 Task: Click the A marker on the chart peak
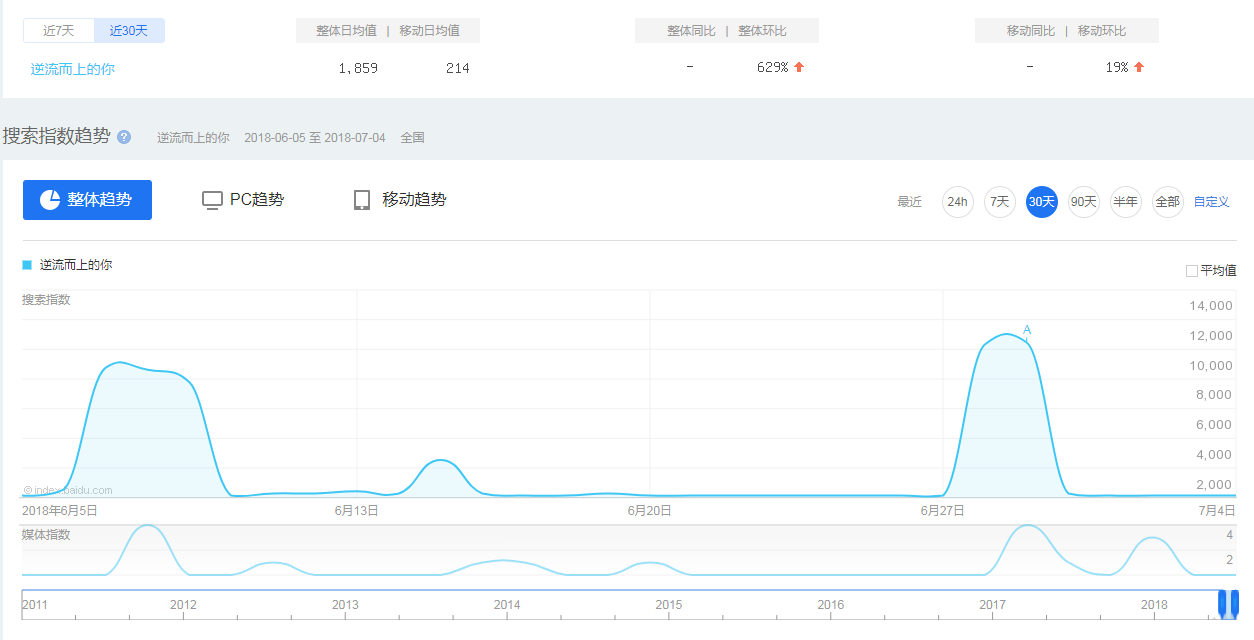pyautogui.click(x=1027, y=330)
